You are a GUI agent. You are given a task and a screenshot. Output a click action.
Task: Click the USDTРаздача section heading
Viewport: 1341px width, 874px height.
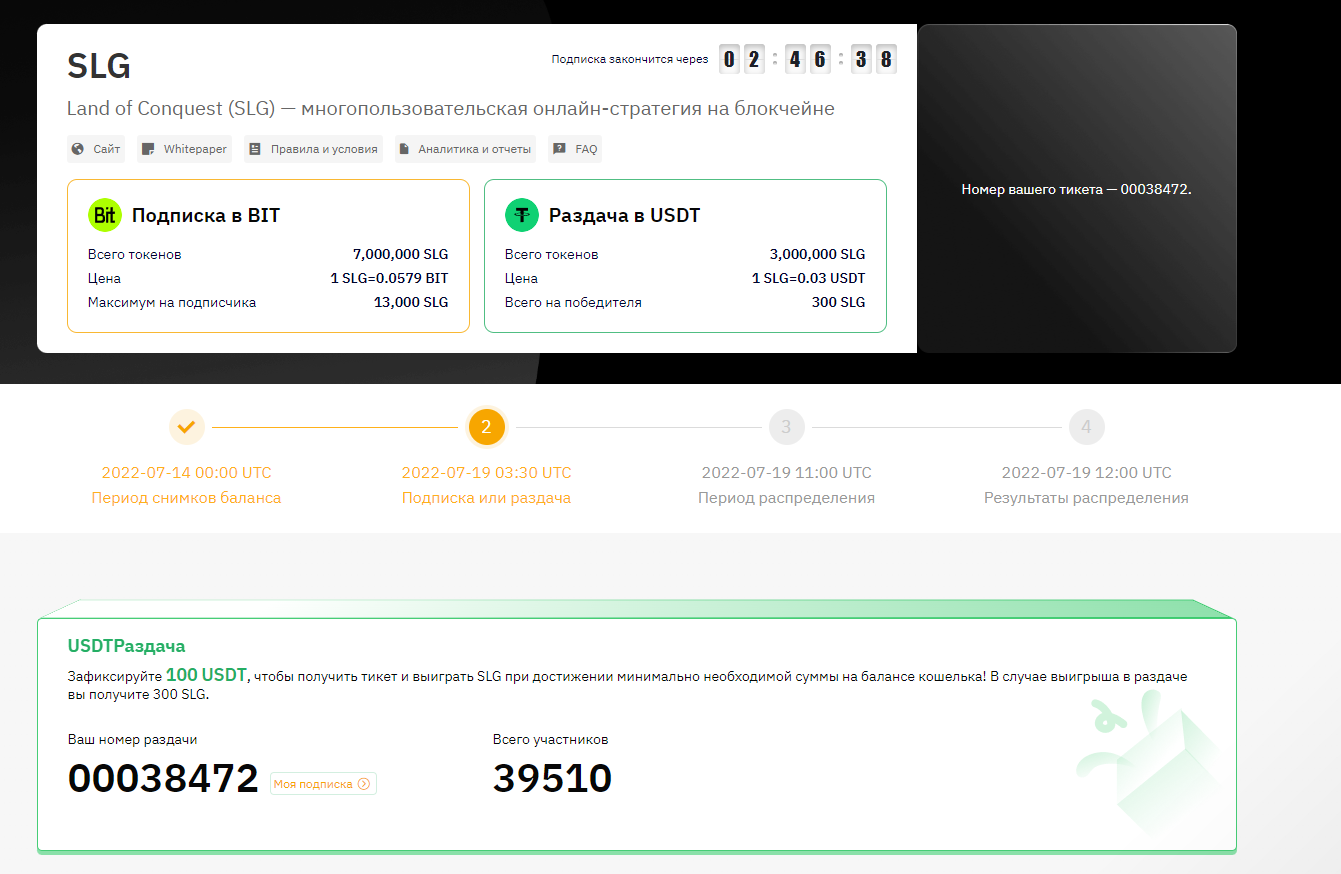pyautogui.click(x=126, y=646)
